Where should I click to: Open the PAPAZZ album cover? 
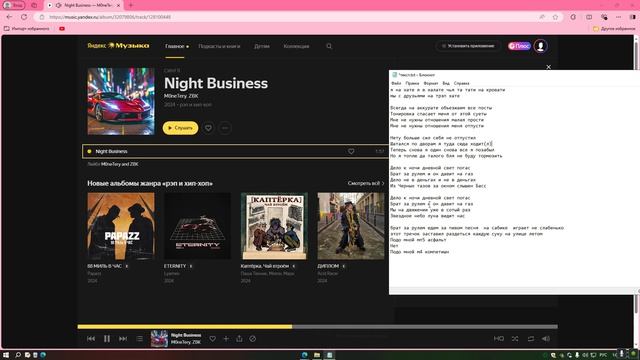click(x=121, y=226)
